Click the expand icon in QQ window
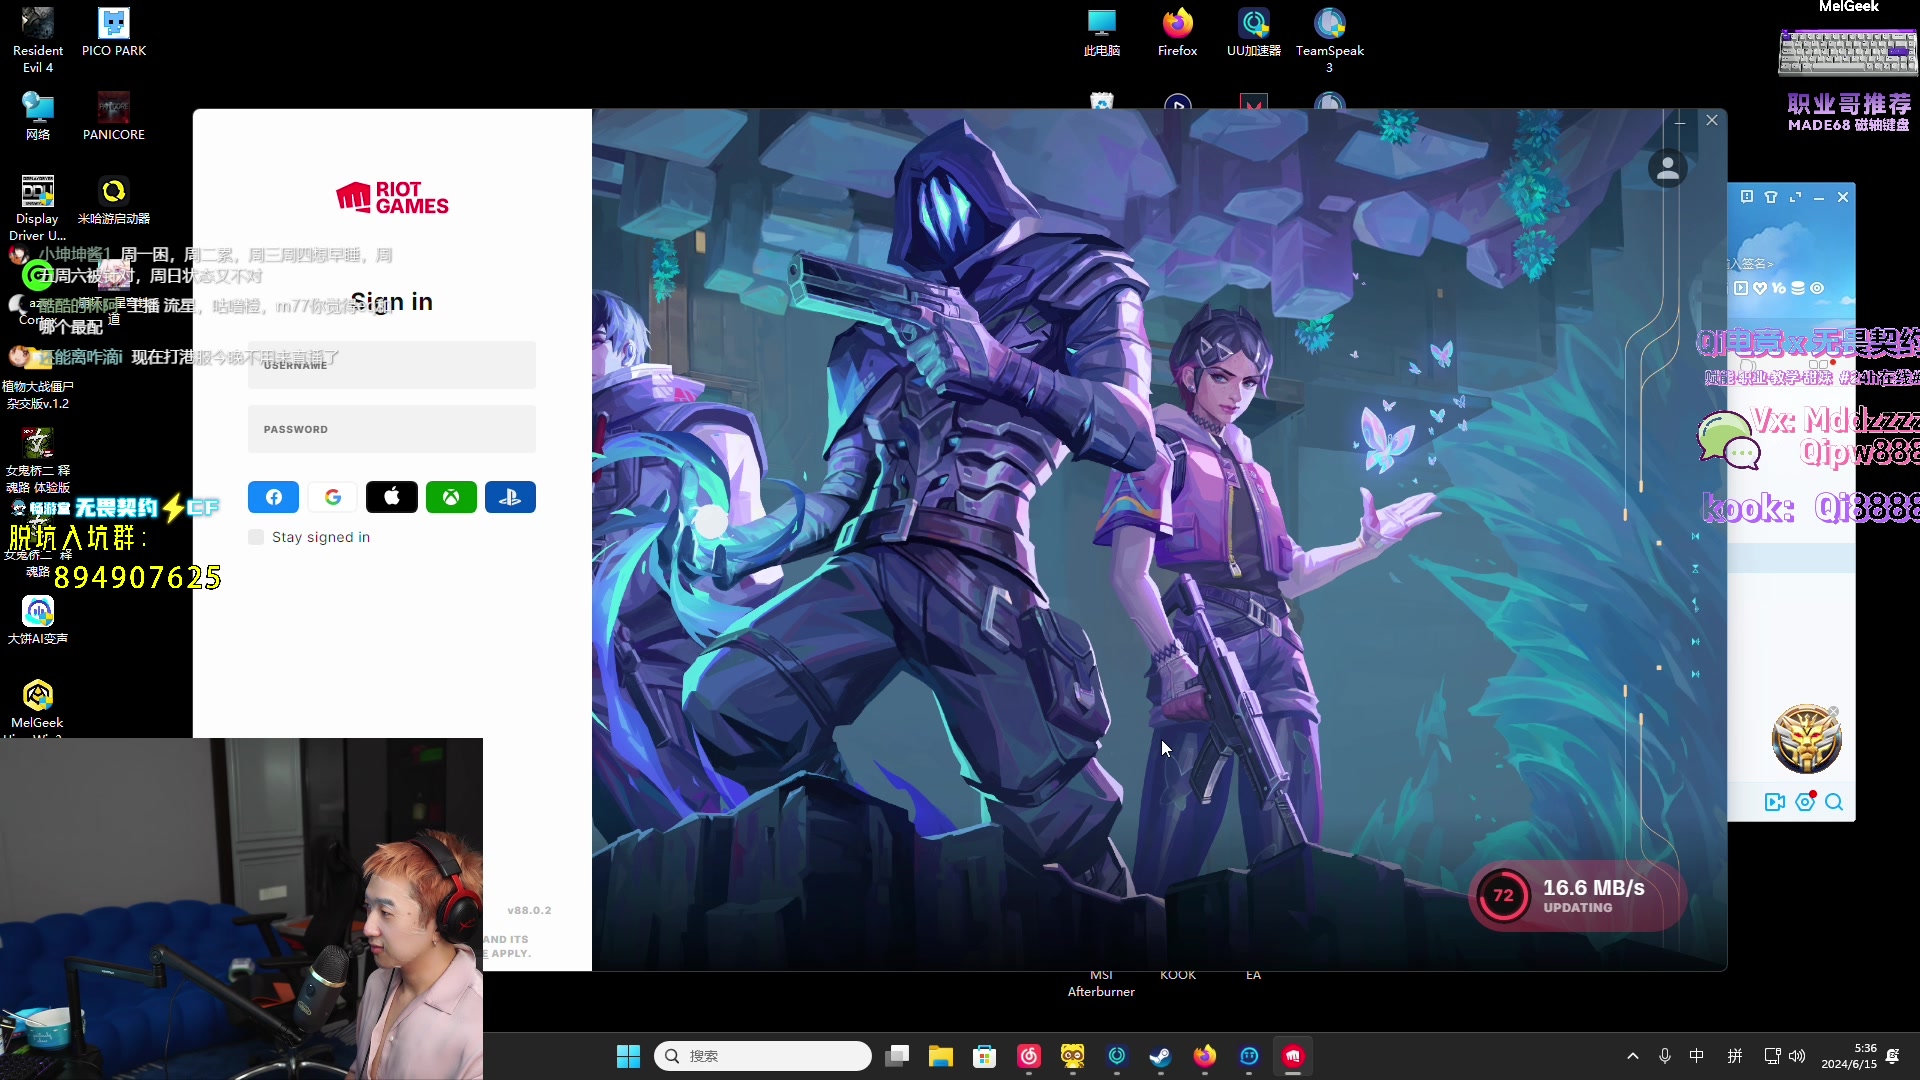The image size is (1920, 1080). pos(1795,197)
